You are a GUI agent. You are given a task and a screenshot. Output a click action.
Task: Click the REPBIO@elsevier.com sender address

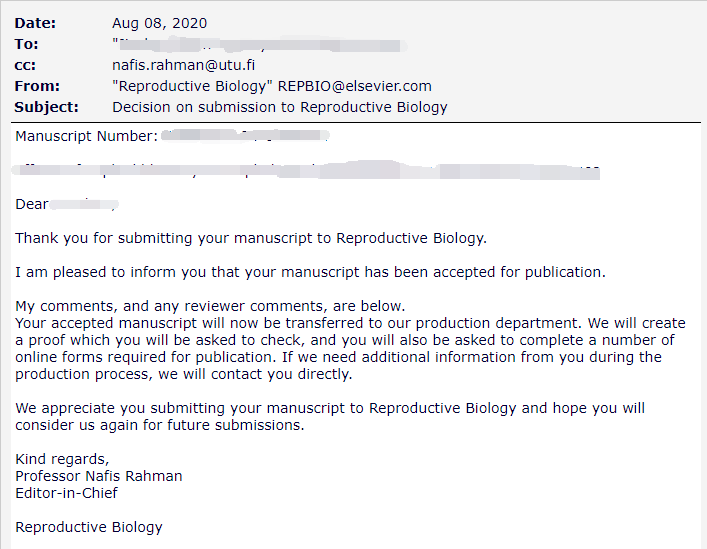click(354, 86)
